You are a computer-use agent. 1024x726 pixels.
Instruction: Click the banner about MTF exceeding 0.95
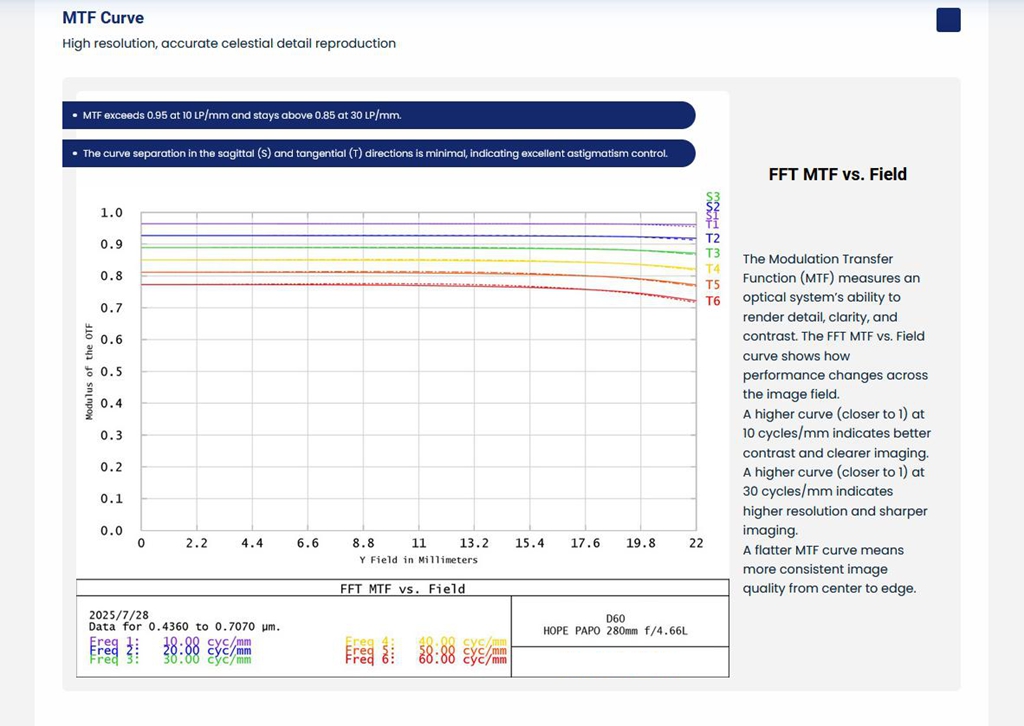pyautogui.click(x=378, y=115)
